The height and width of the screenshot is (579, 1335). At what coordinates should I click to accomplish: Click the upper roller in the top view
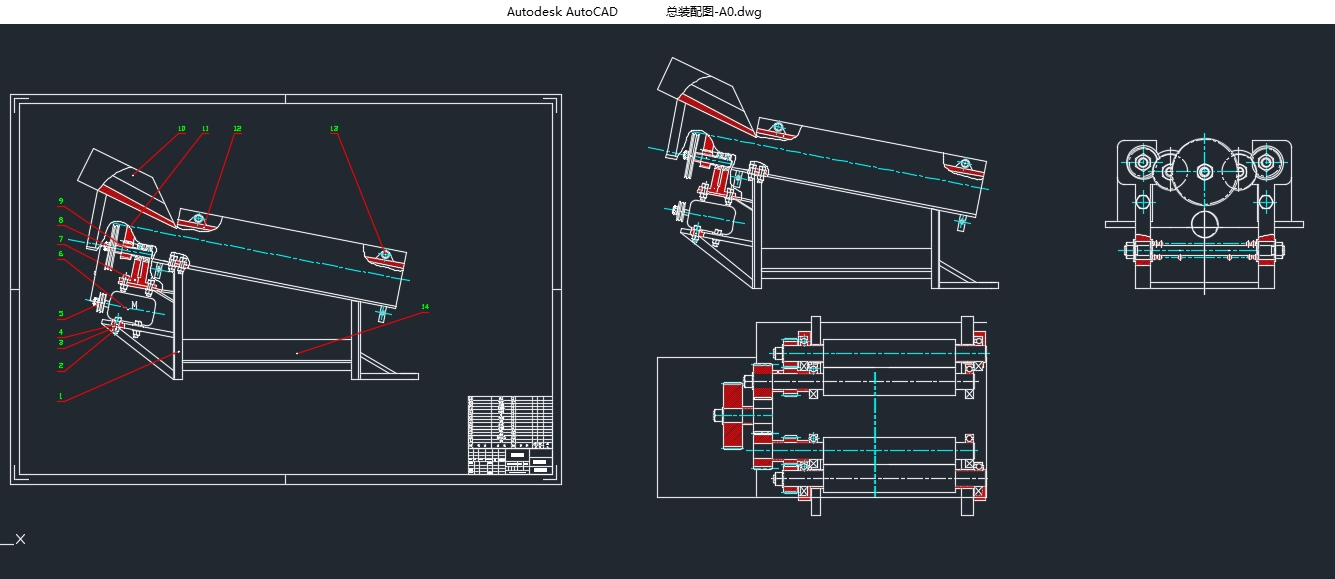pos(888,353)
